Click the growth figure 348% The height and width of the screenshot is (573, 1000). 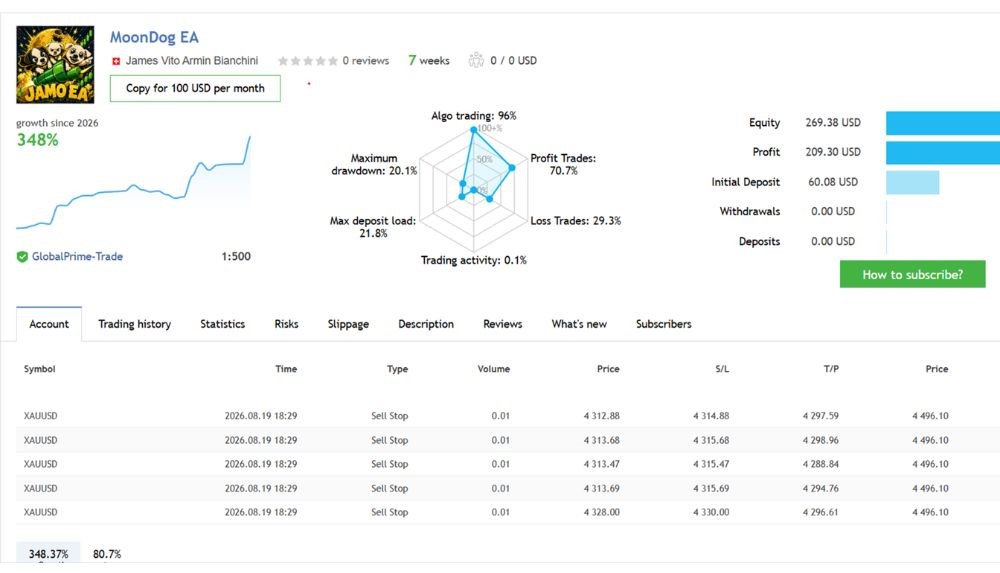(x=38, y=140)
